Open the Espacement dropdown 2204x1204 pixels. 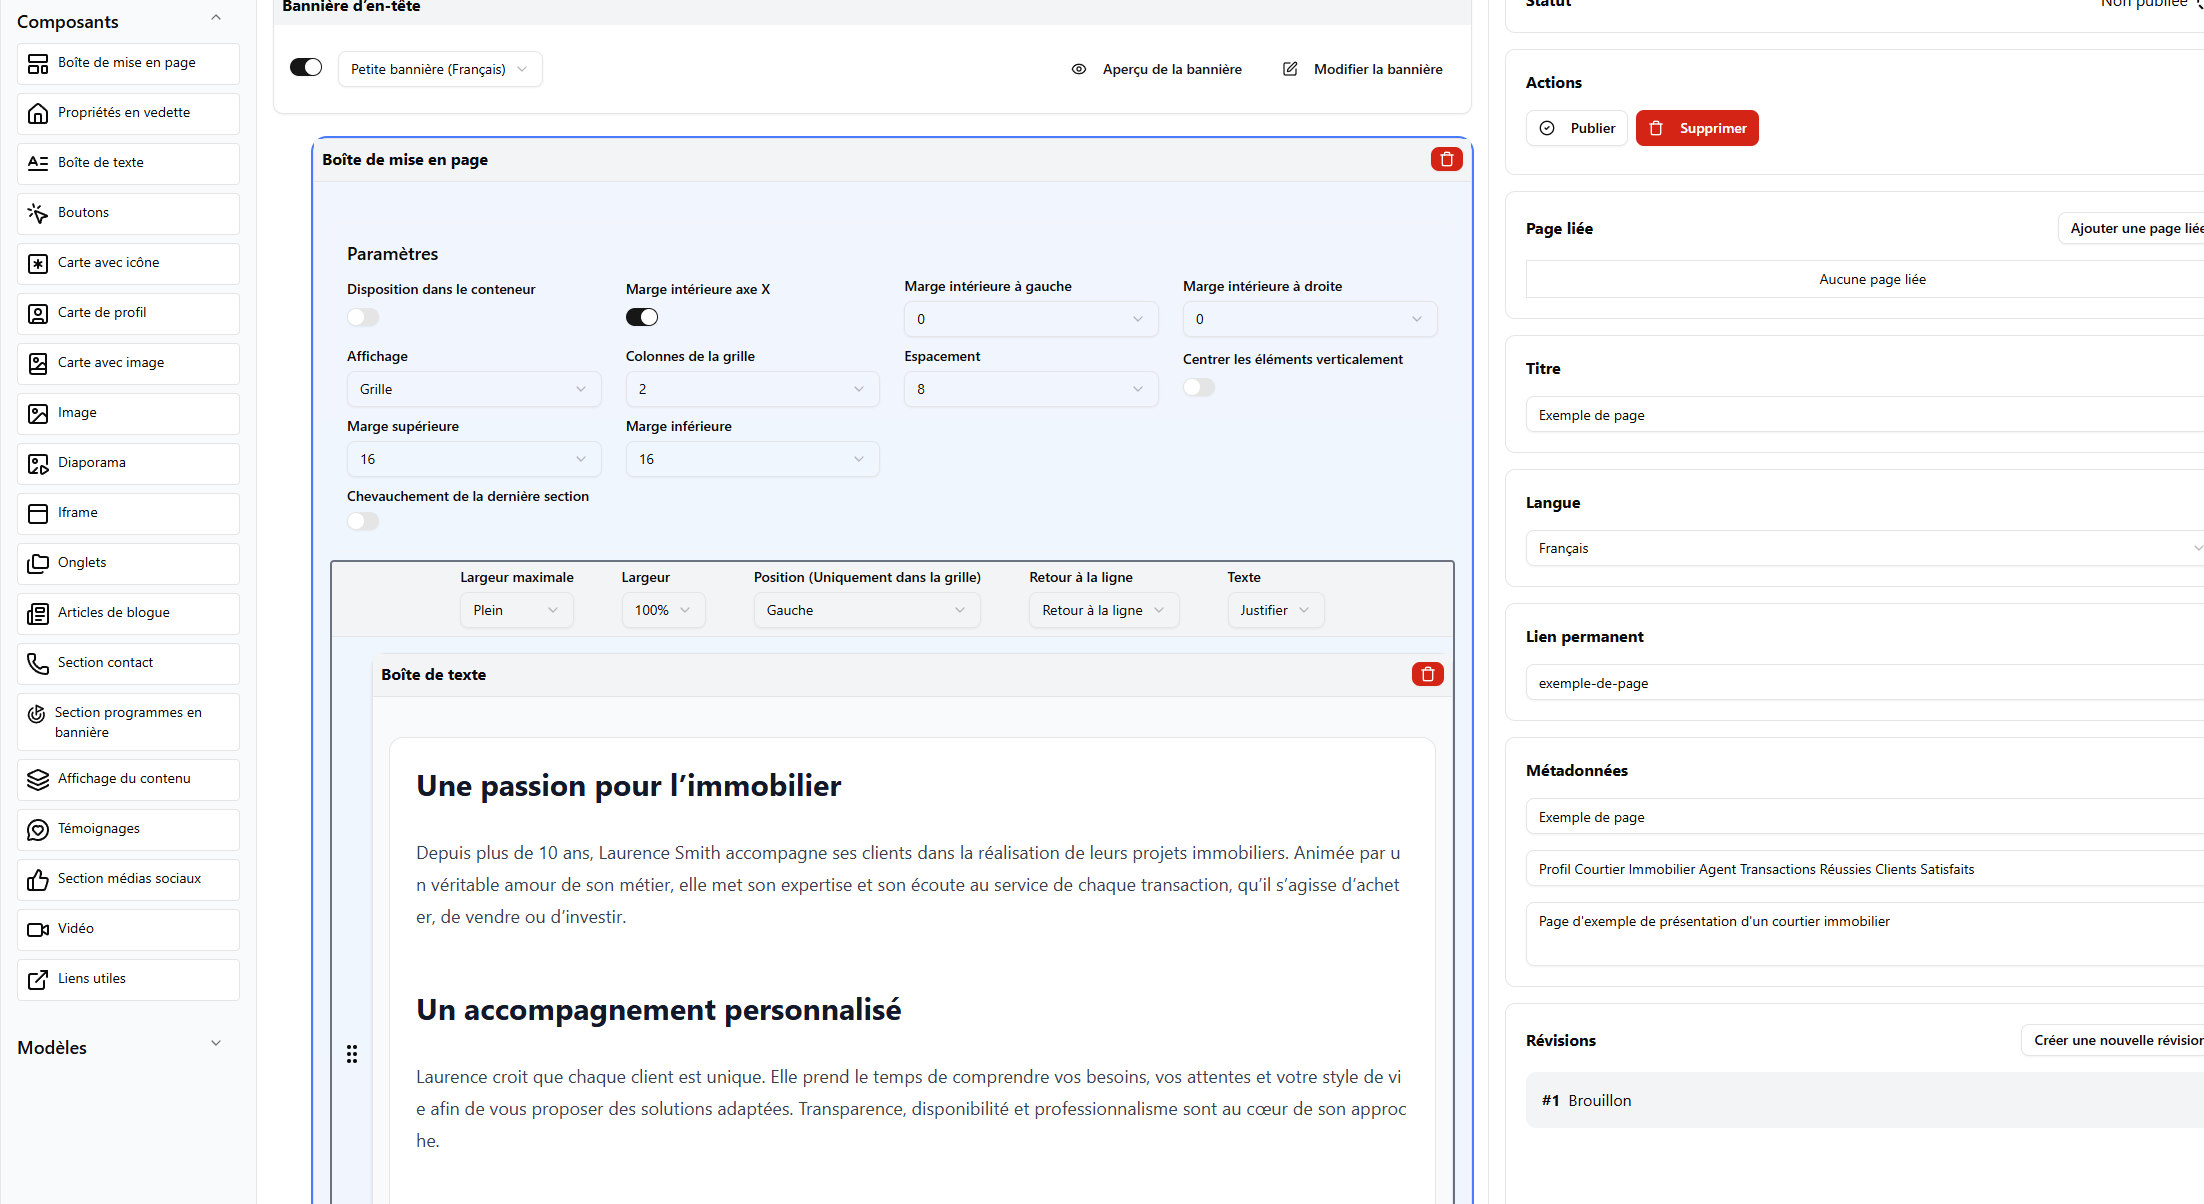point(1031,389)
